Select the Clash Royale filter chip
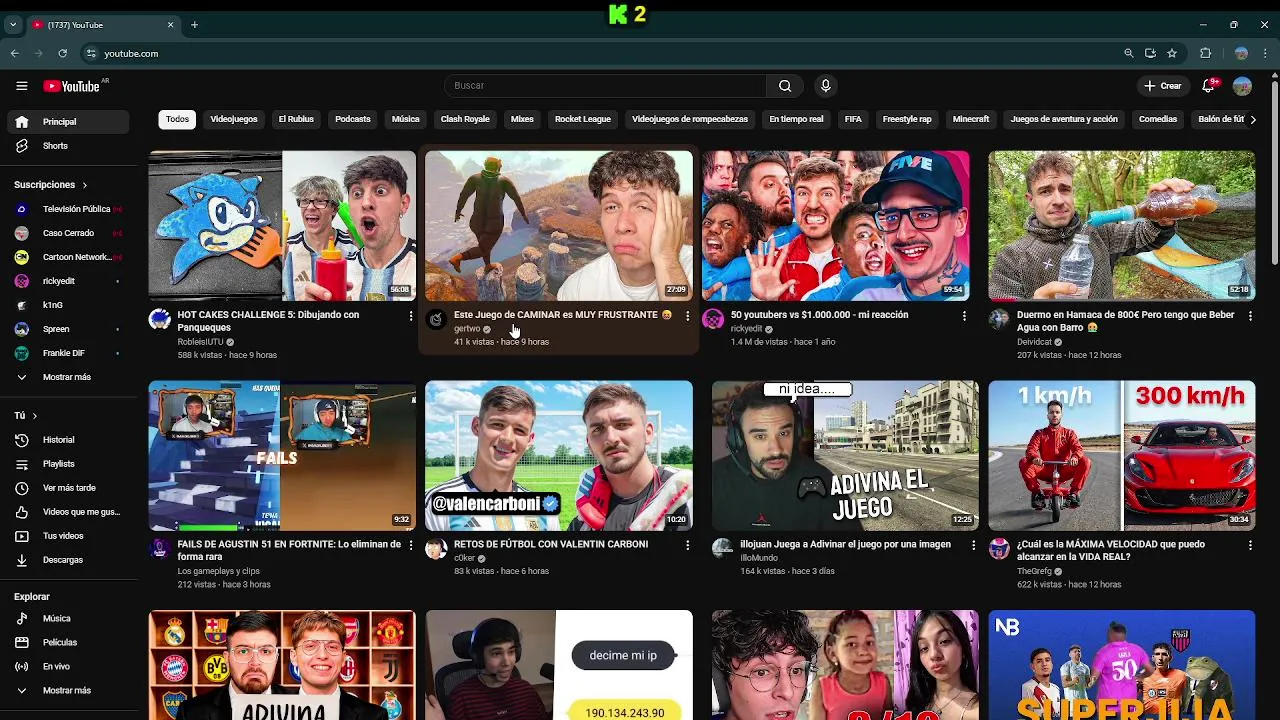This screenshot has height=720, width=1280. coord(465,119)
